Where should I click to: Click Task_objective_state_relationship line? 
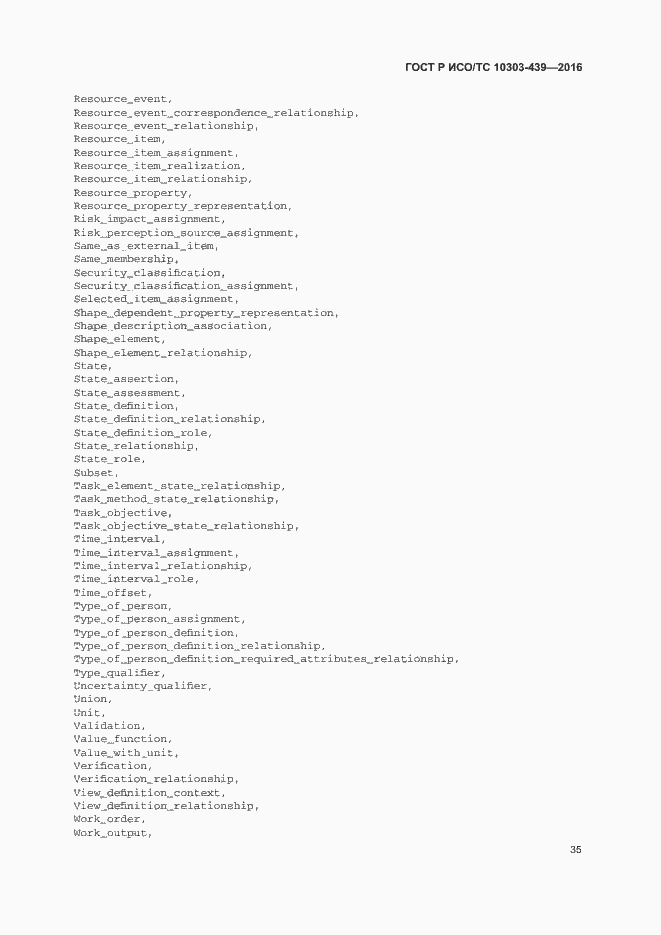186,526
